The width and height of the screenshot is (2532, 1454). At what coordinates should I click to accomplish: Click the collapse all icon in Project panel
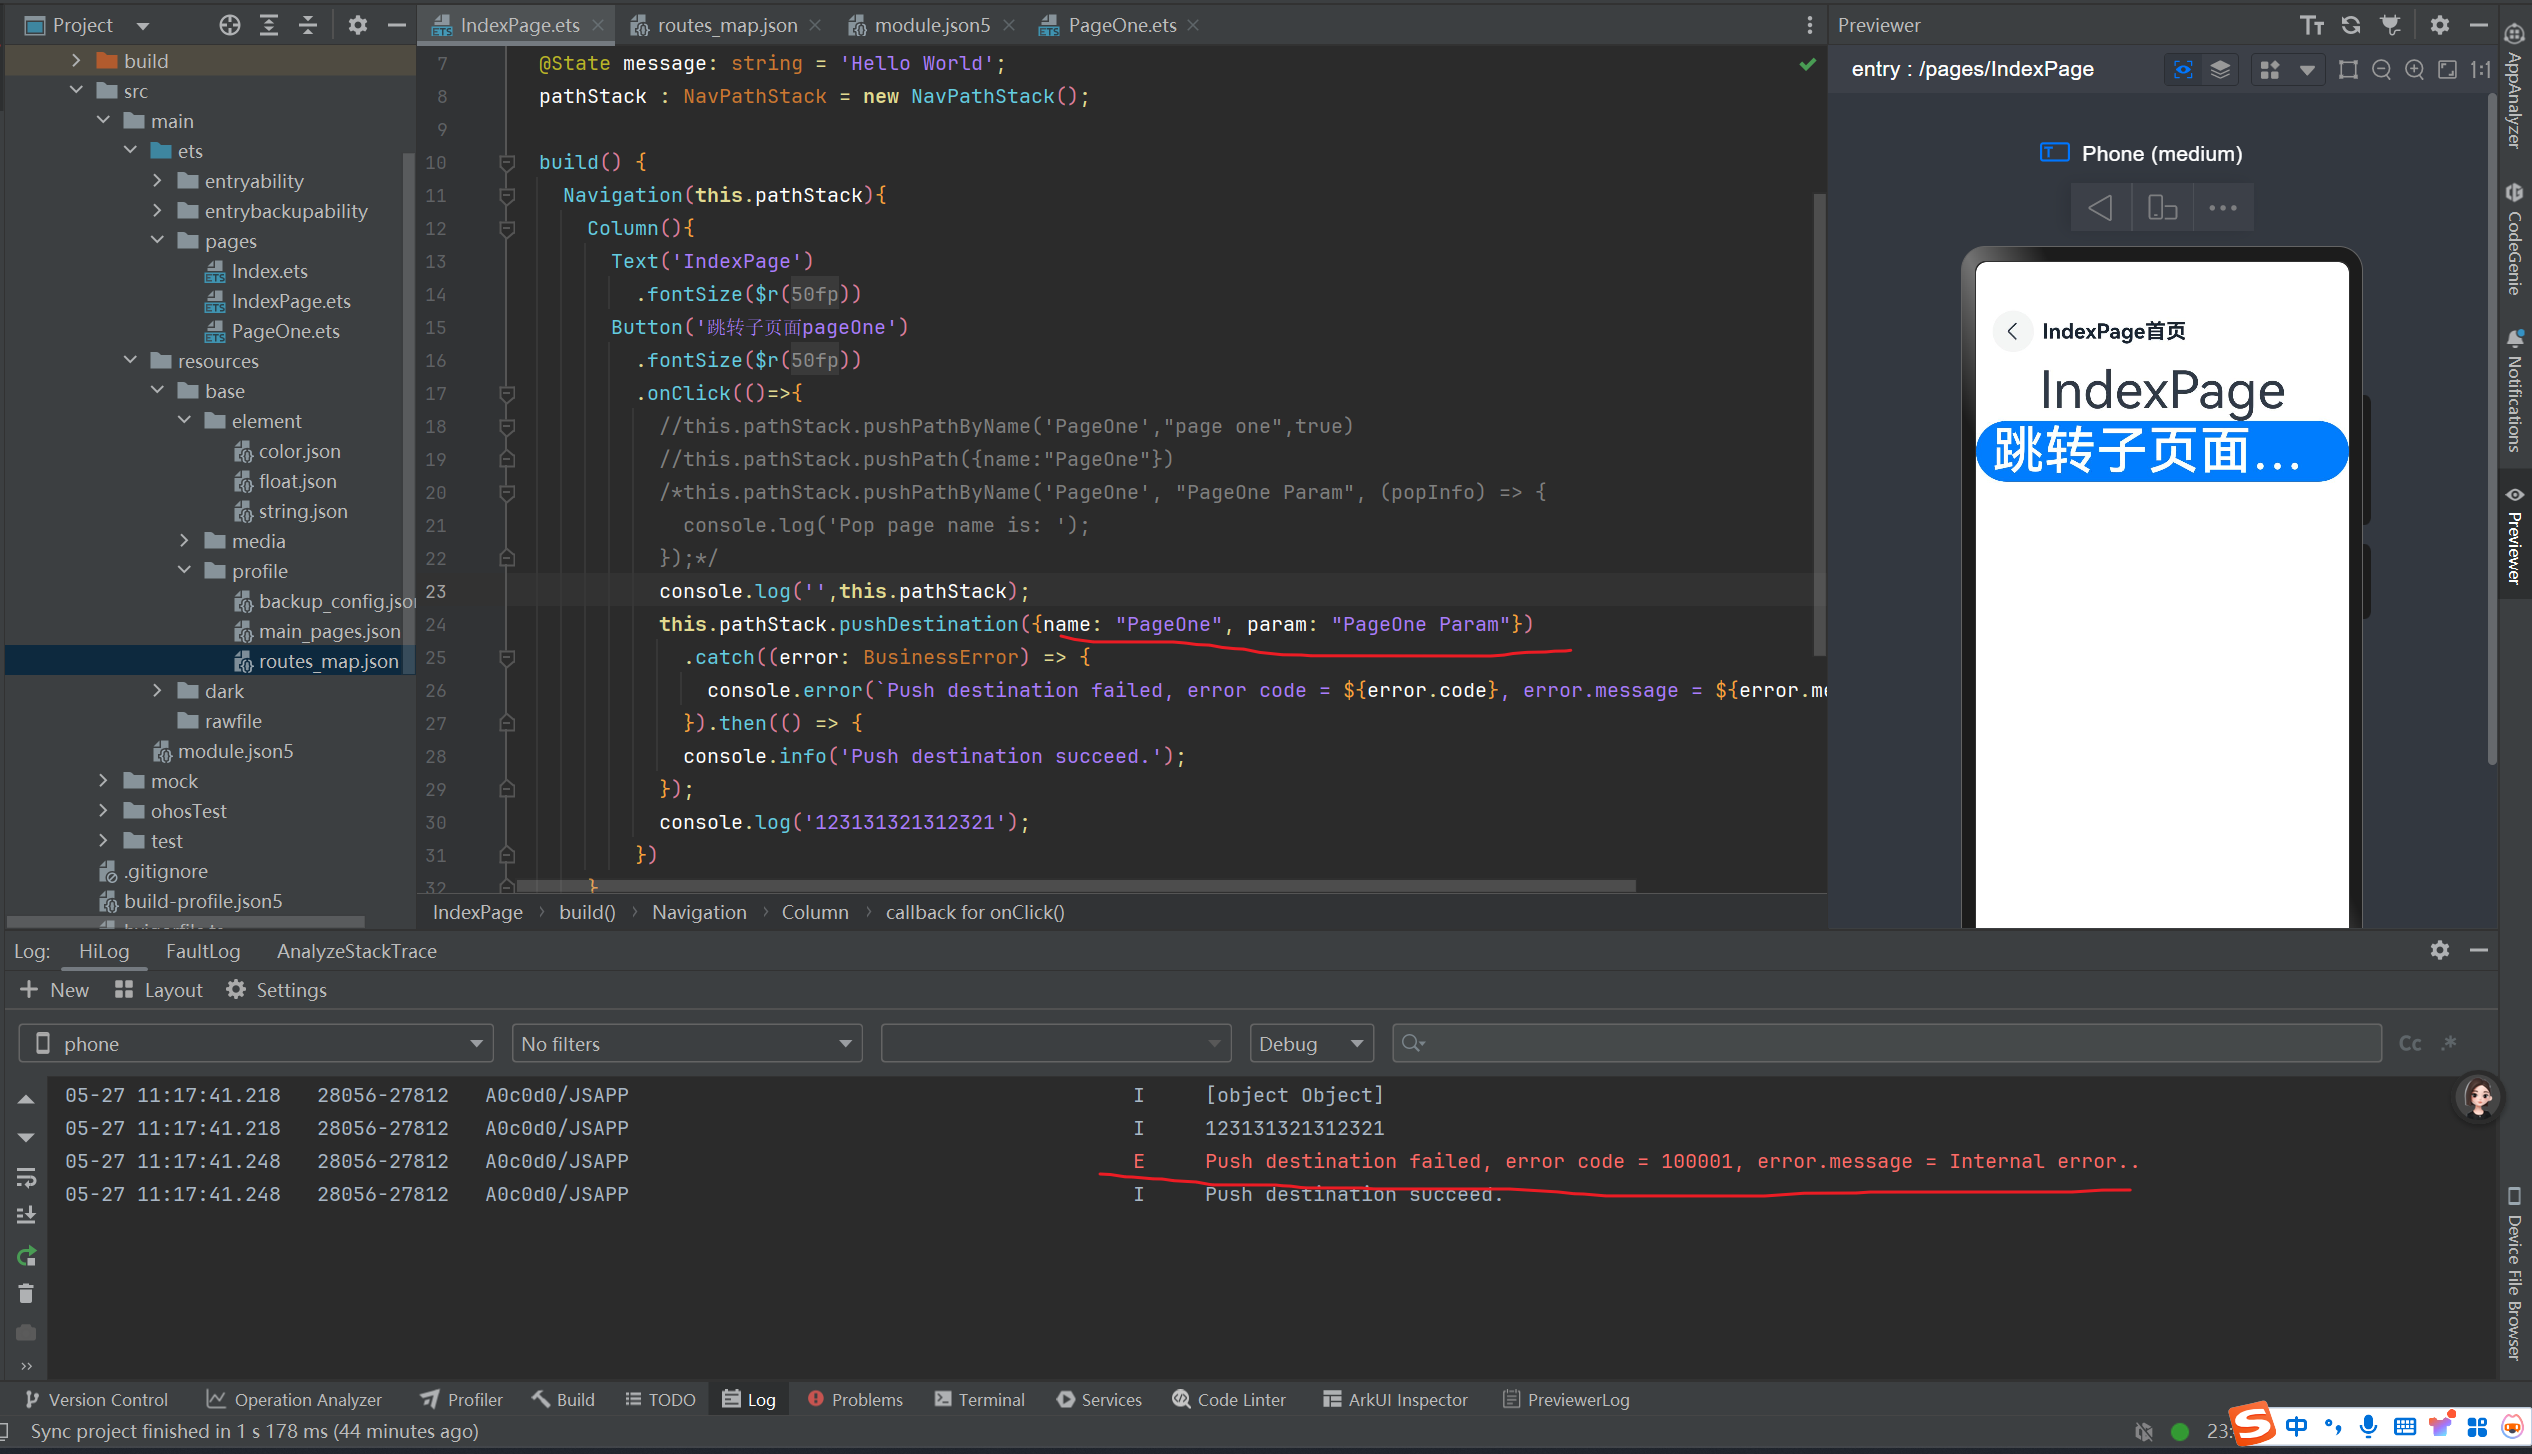click(308, 25)
